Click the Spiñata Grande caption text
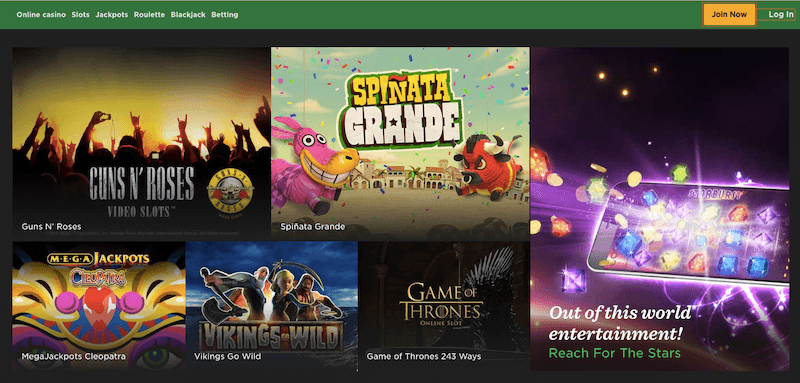Image resolution: width=800 pixels, height=383 pixels. point(313,226)
